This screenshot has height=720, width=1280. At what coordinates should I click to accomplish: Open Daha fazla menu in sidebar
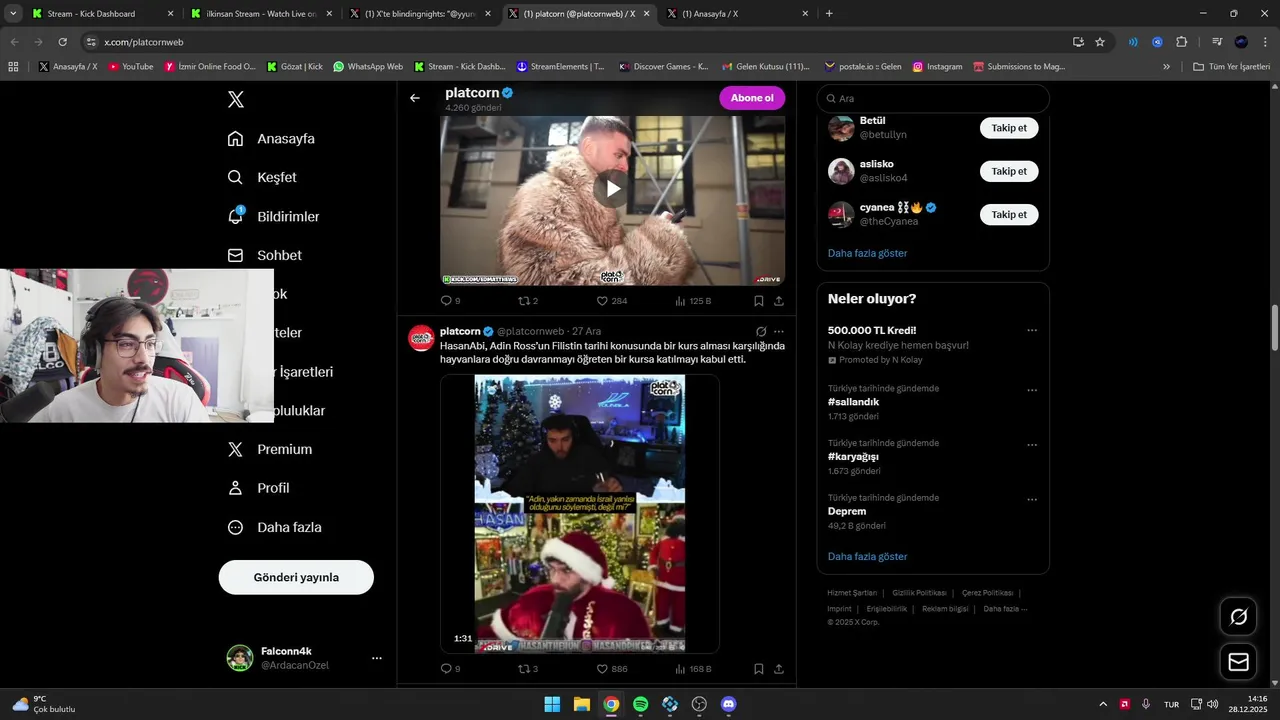[275, 527]
